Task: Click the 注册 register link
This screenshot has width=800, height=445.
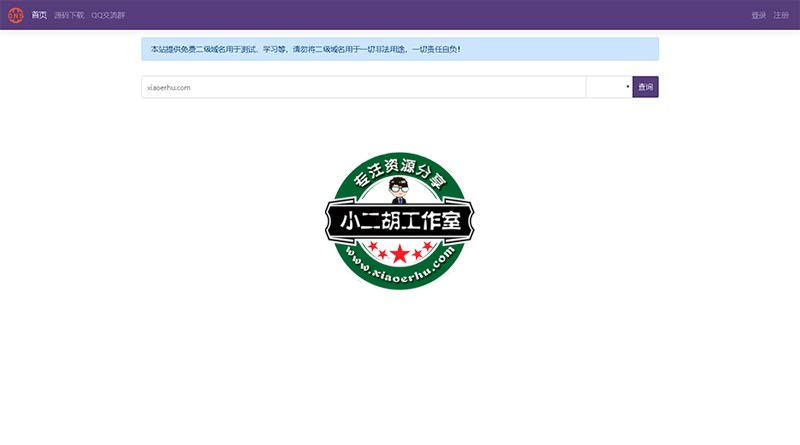Action: coord(781,15)
